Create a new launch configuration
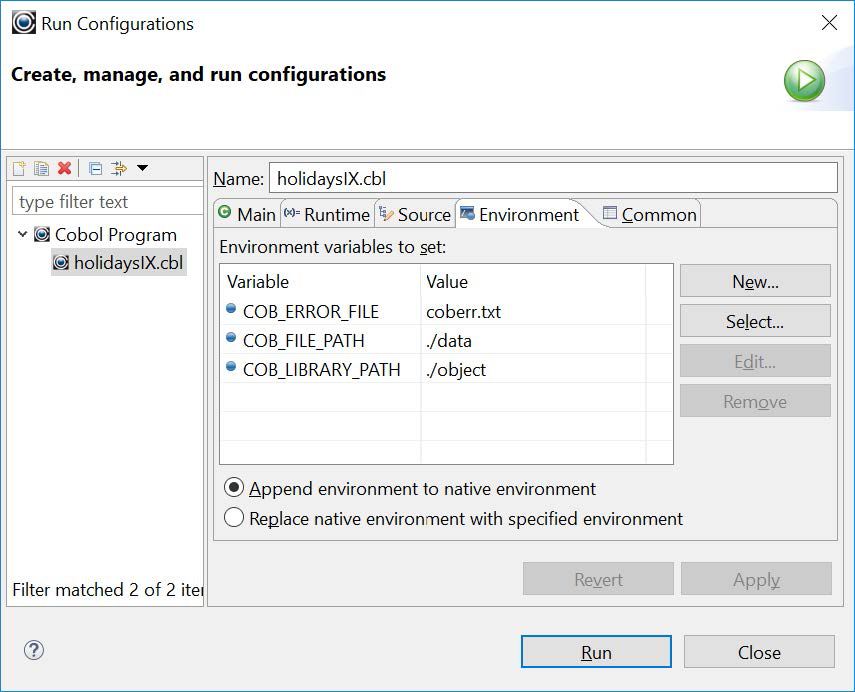Image resolution: width=855 pixels, height=692 pixels. tap(18, 168)
